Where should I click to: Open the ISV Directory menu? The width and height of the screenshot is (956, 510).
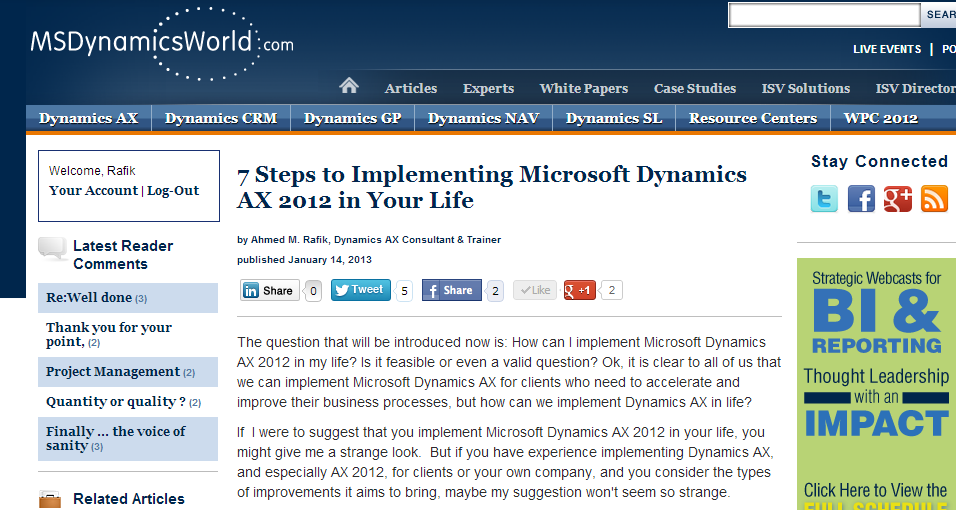(x=915, y=88)
